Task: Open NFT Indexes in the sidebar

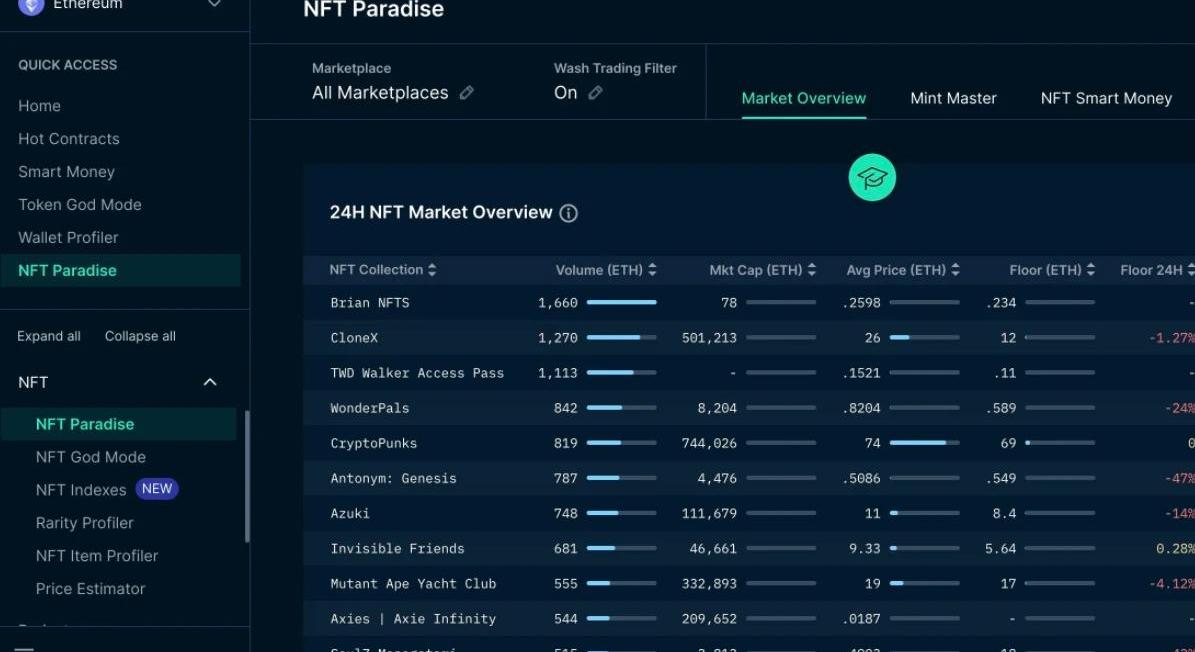Action: (x=81, y=490)
